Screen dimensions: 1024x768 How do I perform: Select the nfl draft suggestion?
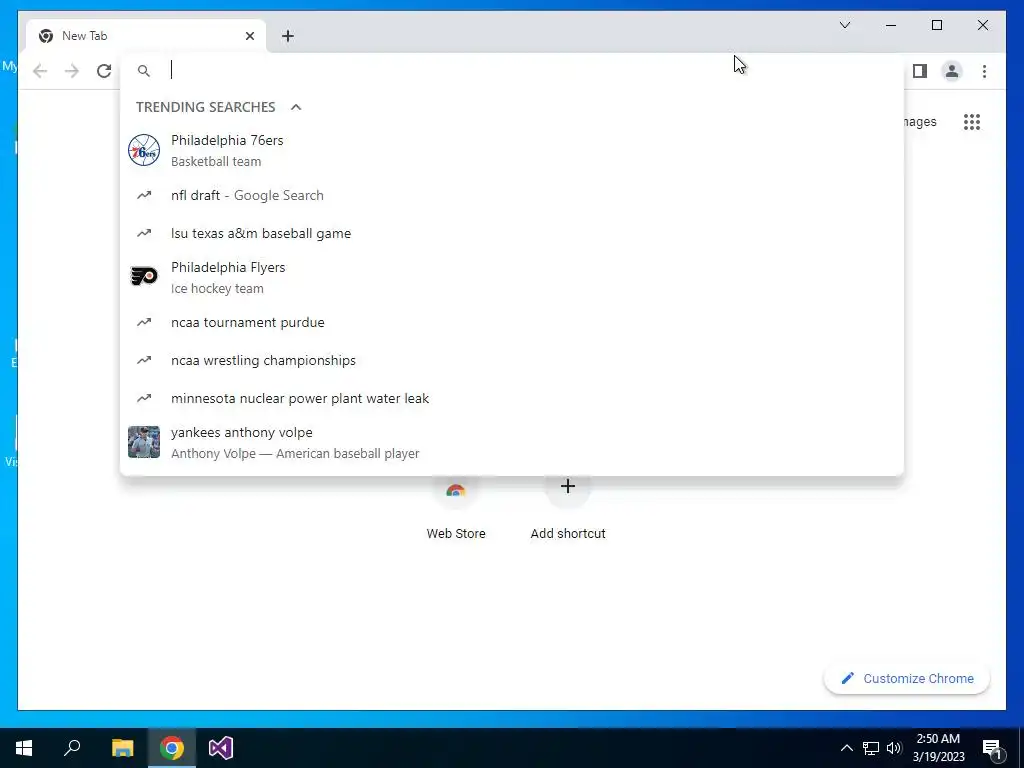click(x=513, y=195)
